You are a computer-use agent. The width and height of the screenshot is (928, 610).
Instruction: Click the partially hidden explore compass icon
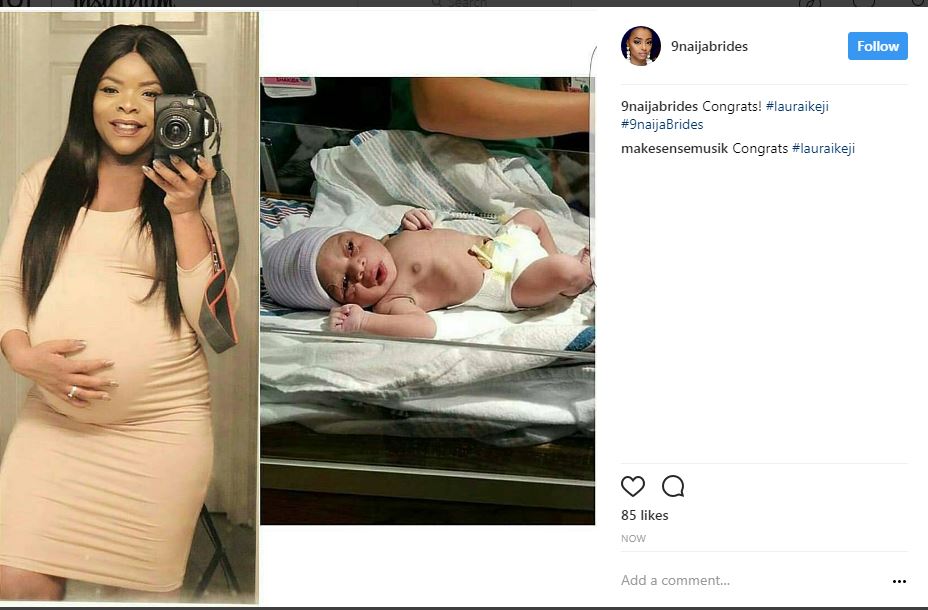810,3
